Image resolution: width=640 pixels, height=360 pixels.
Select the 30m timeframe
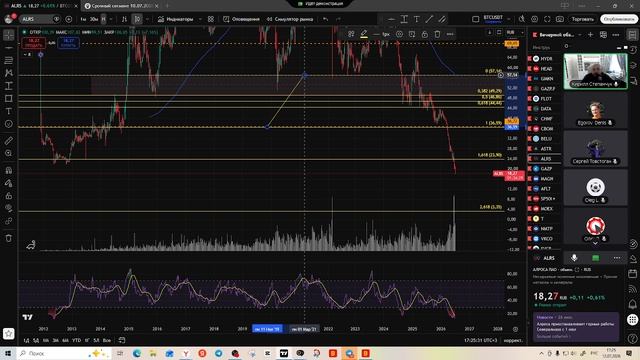(x=94, y=19)
